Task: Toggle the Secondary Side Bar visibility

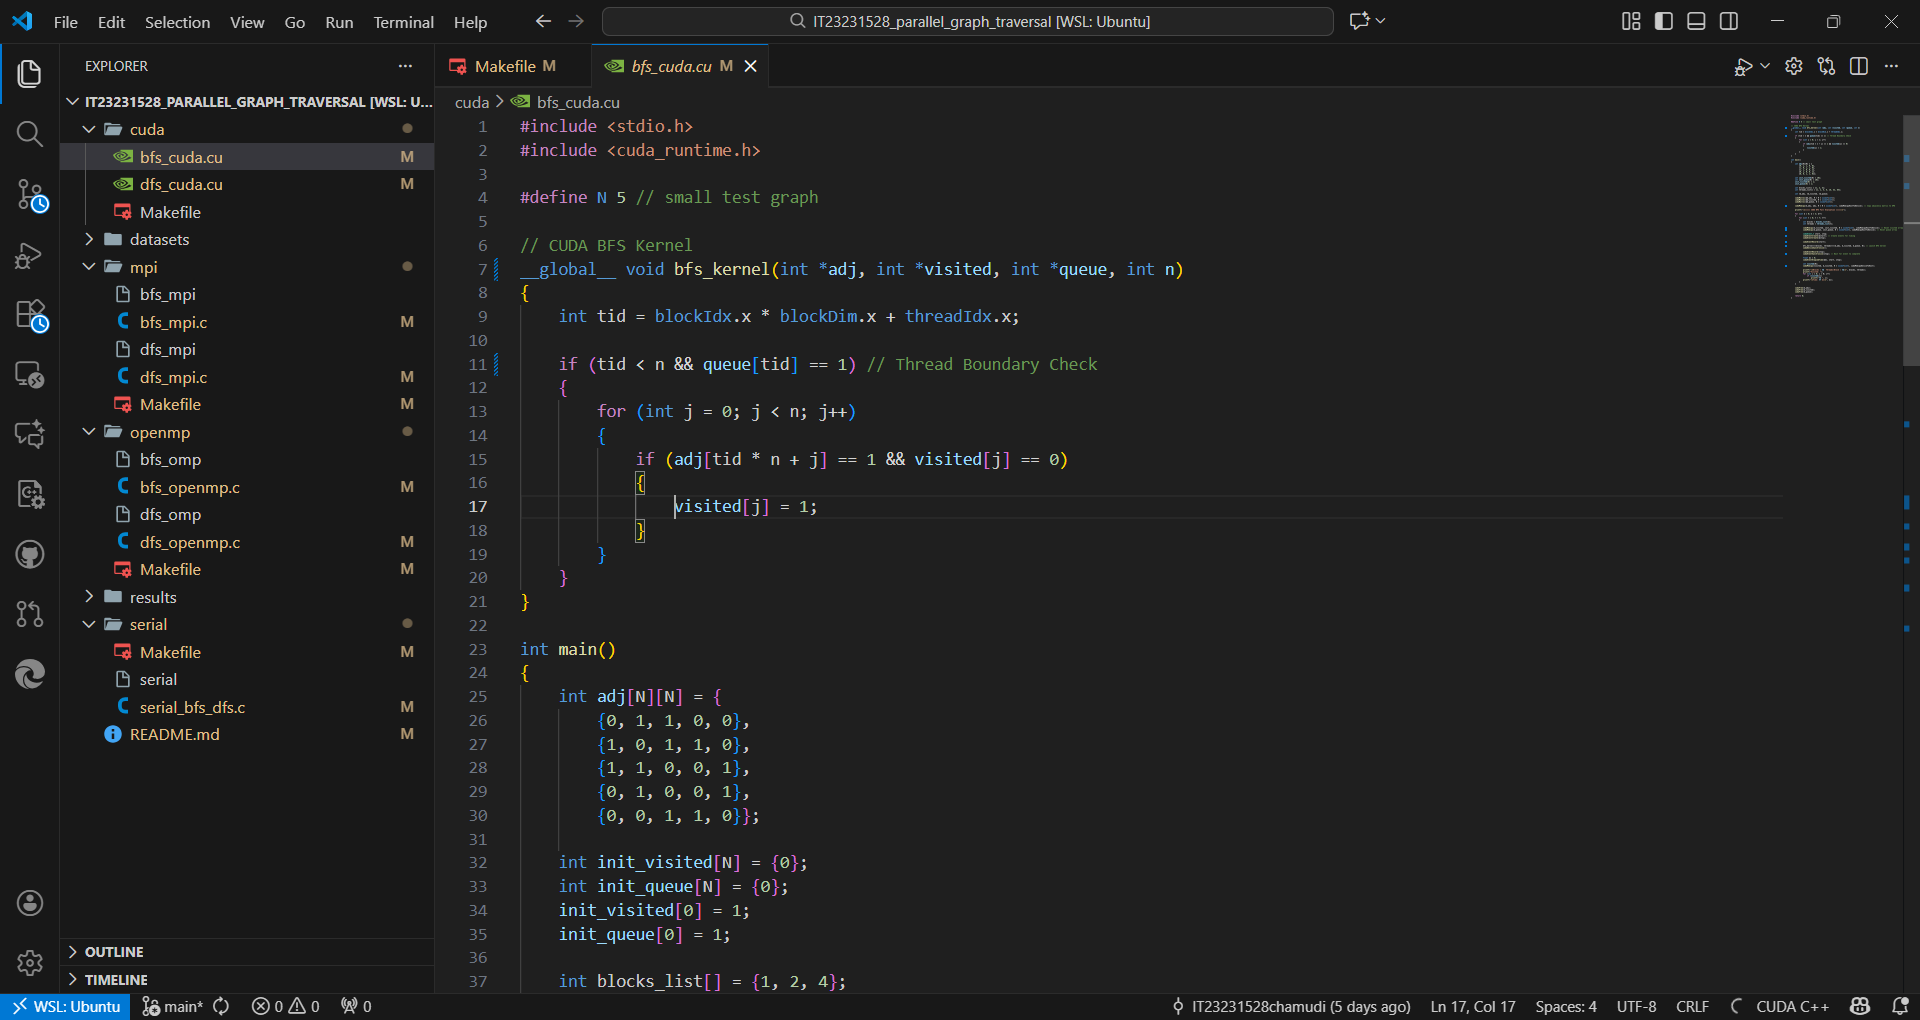Action: 1729,21
